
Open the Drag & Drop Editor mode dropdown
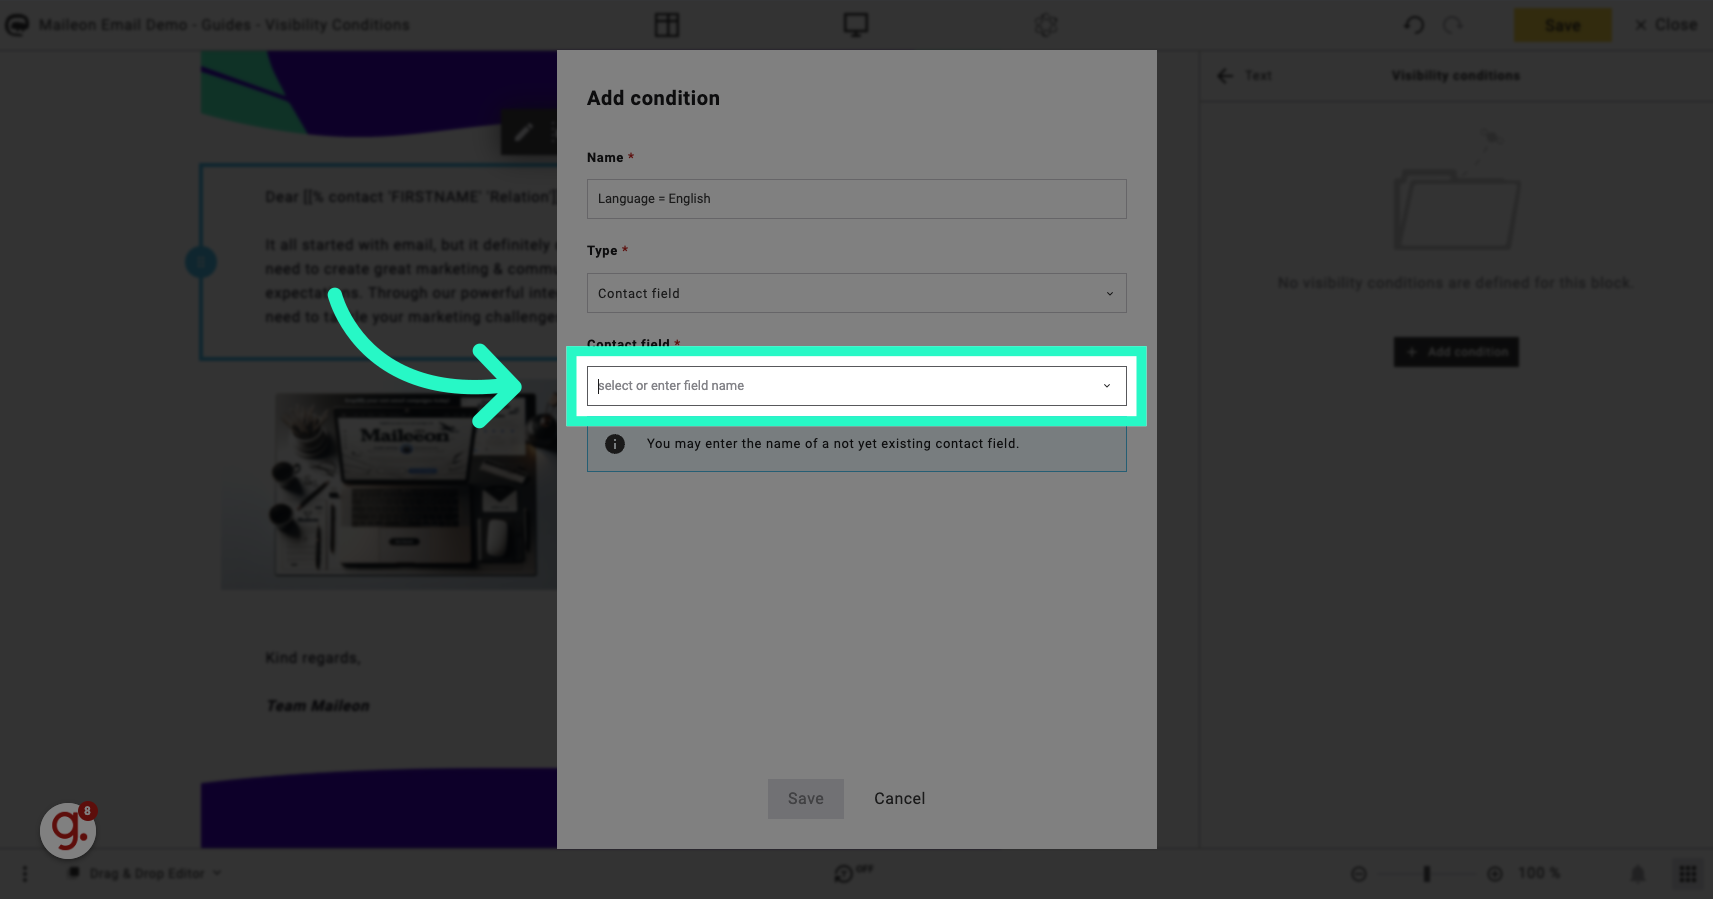[x=145, y=874]
